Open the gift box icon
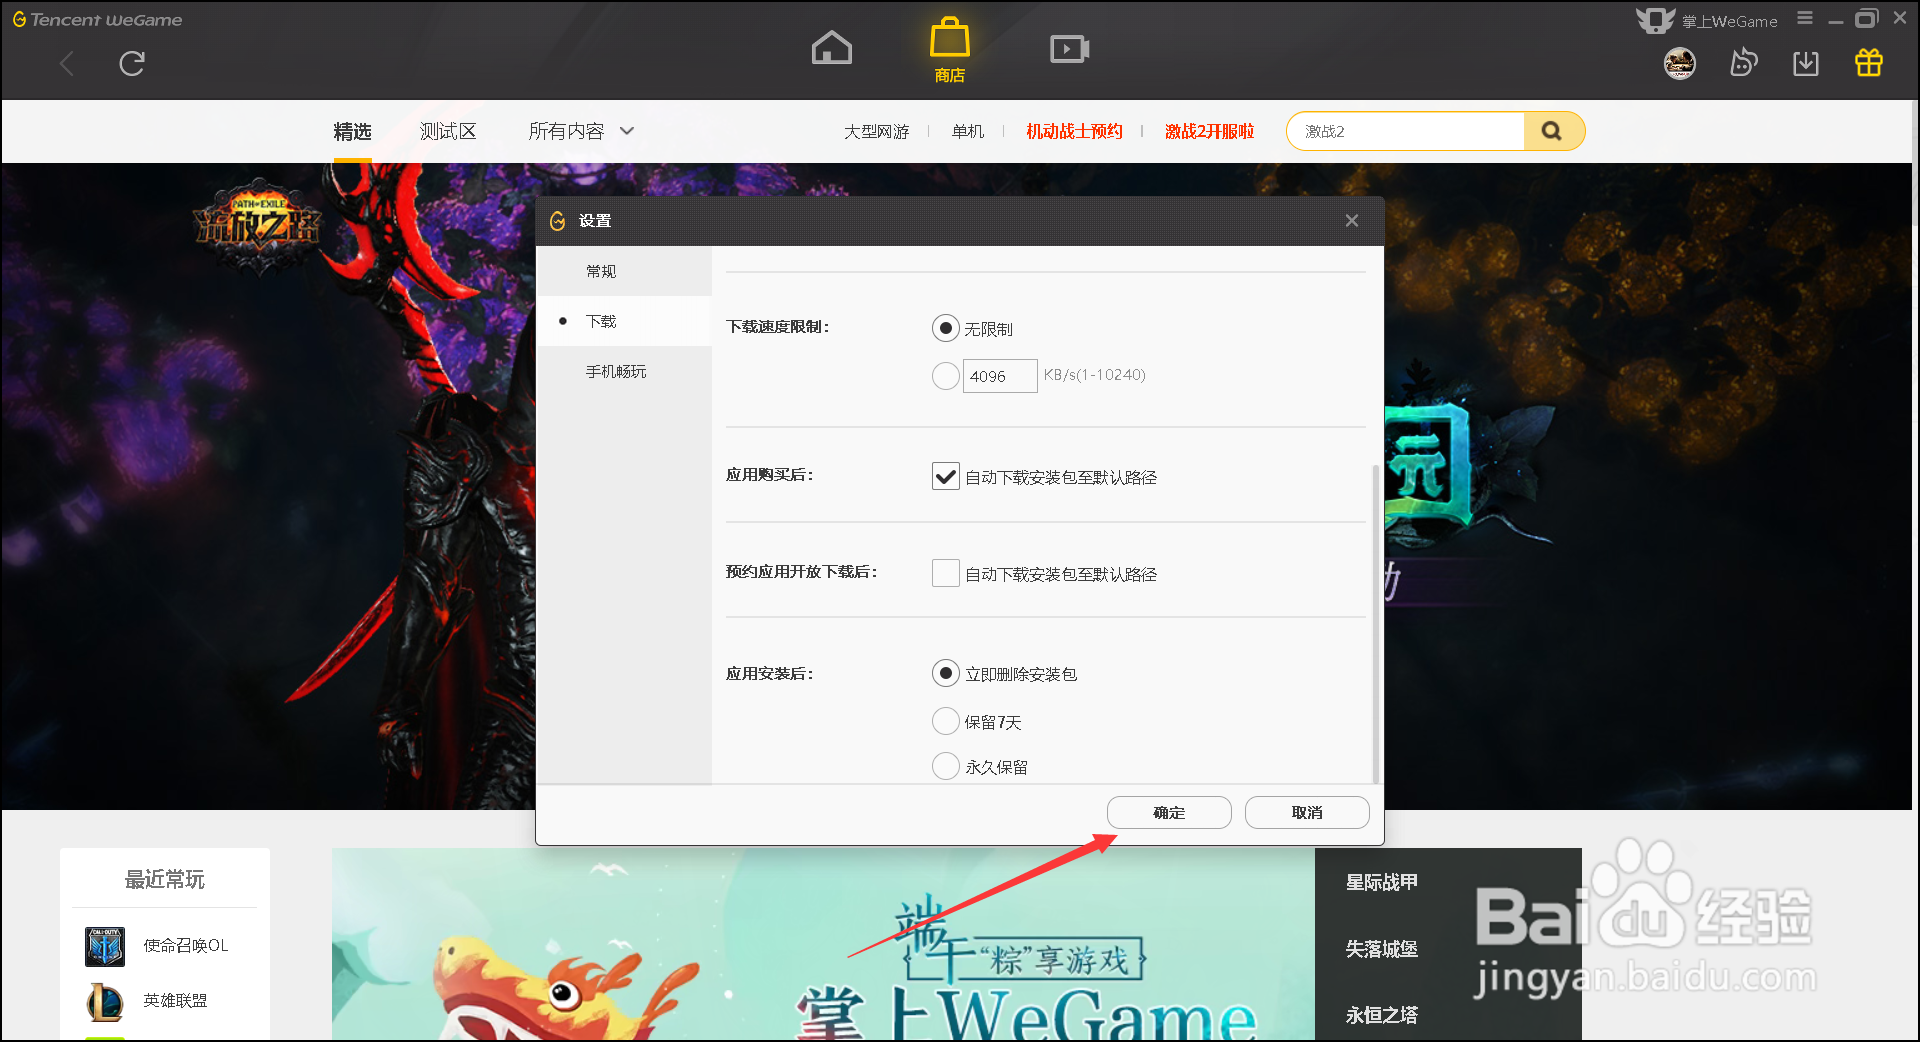The height and width of the screenshot is (1042, 1920). [1869, 63]
